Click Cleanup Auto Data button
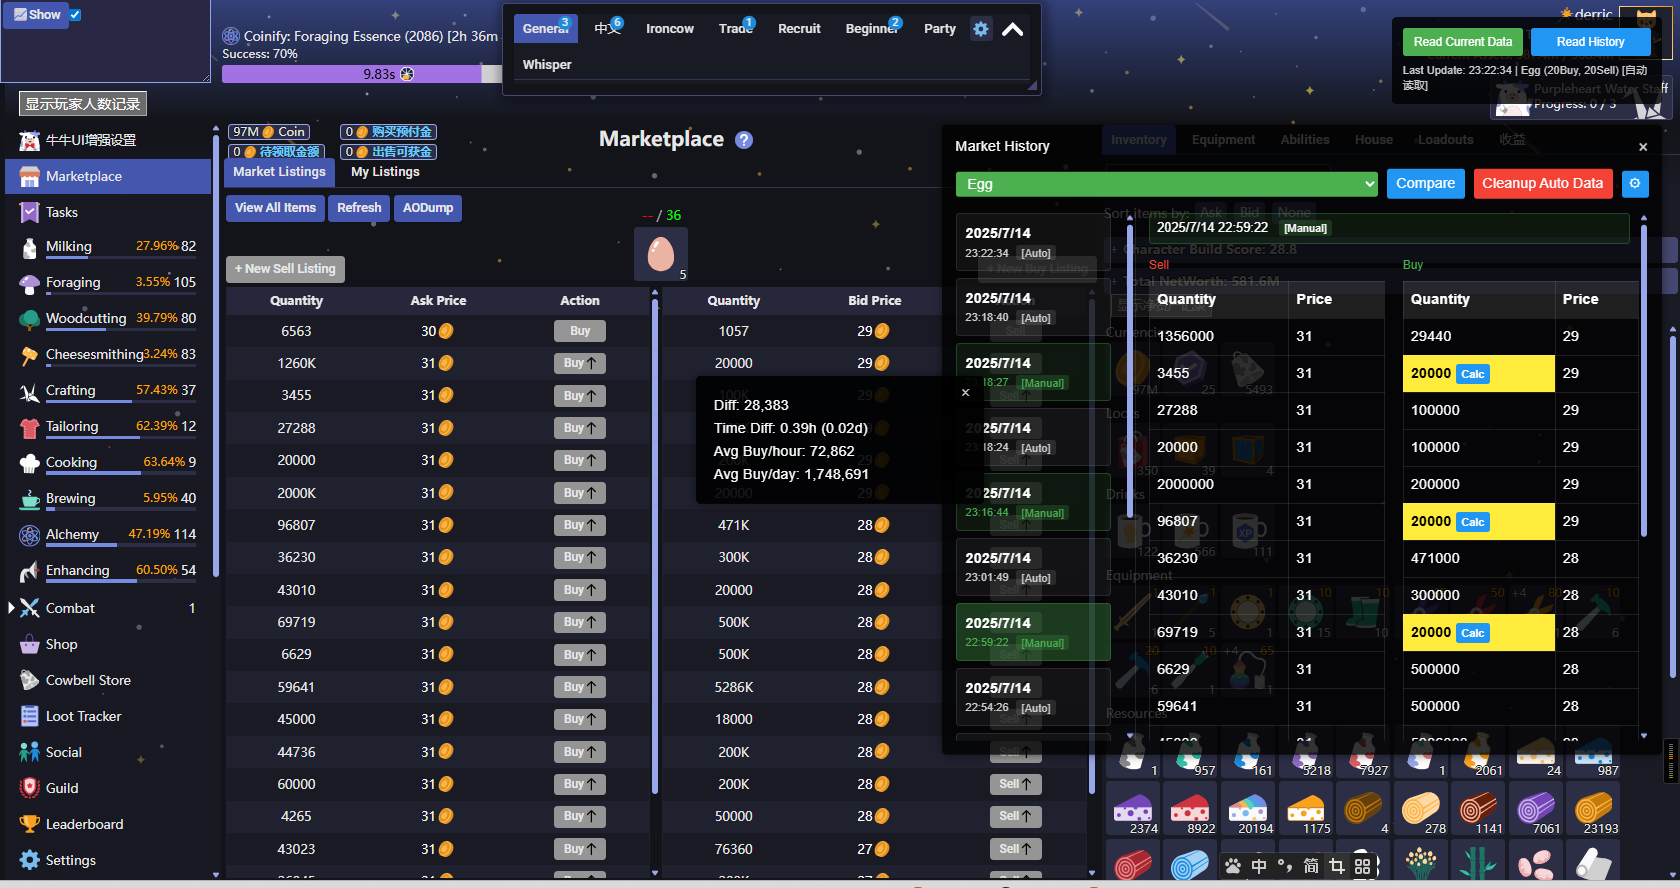This screenshot has width=1680, height=888. click(x=1543, y=183)
